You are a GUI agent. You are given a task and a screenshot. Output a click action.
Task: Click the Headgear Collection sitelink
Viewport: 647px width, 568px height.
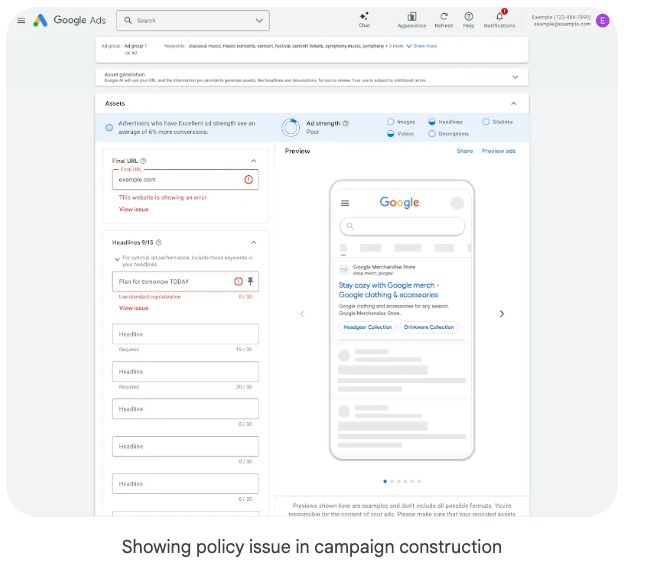coord(368,327)
